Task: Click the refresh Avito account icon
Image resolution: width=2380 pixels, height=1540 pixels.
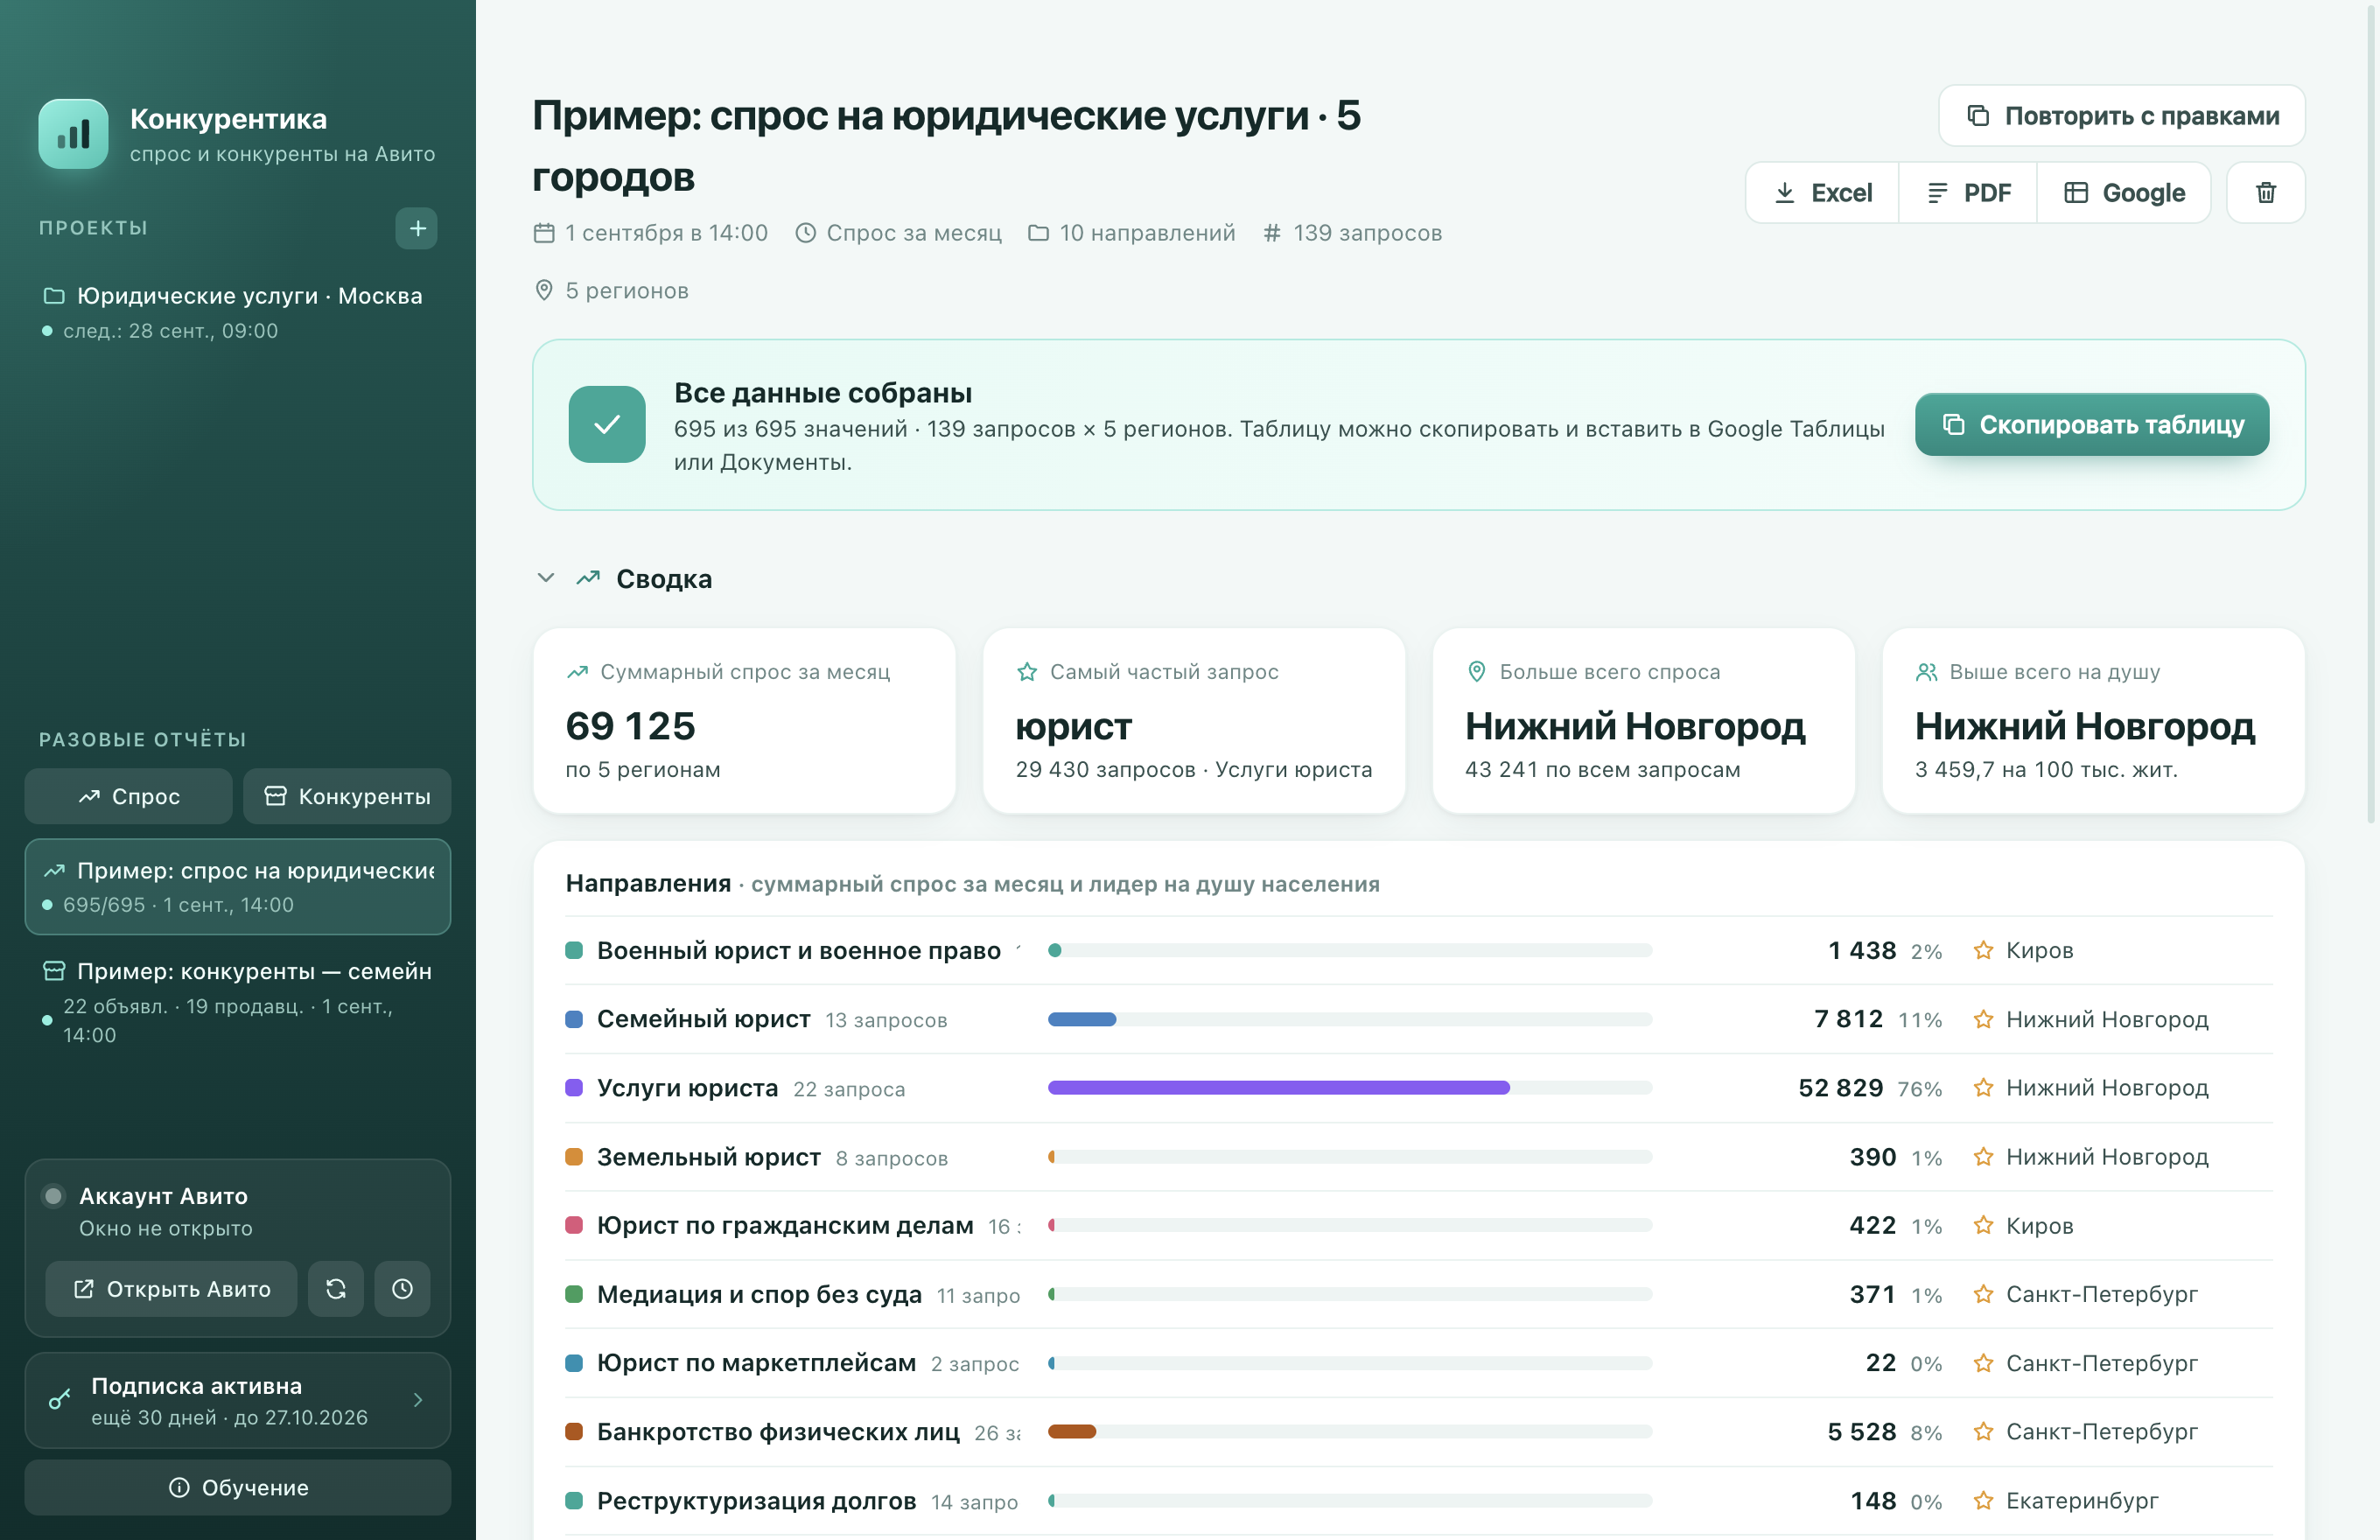Action: (x=336, y=1289)
